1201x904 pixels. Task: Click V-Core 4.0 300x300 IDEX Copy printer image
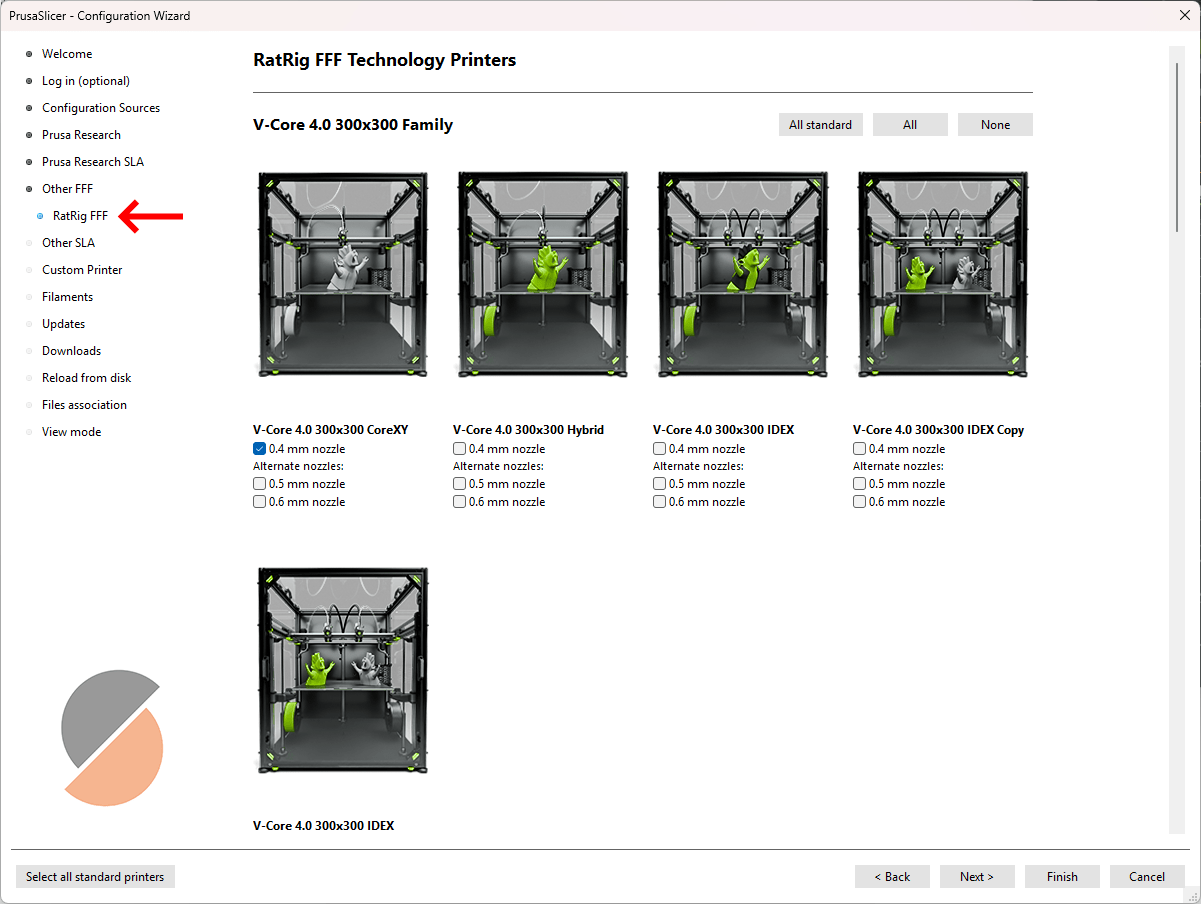(942, 275)
